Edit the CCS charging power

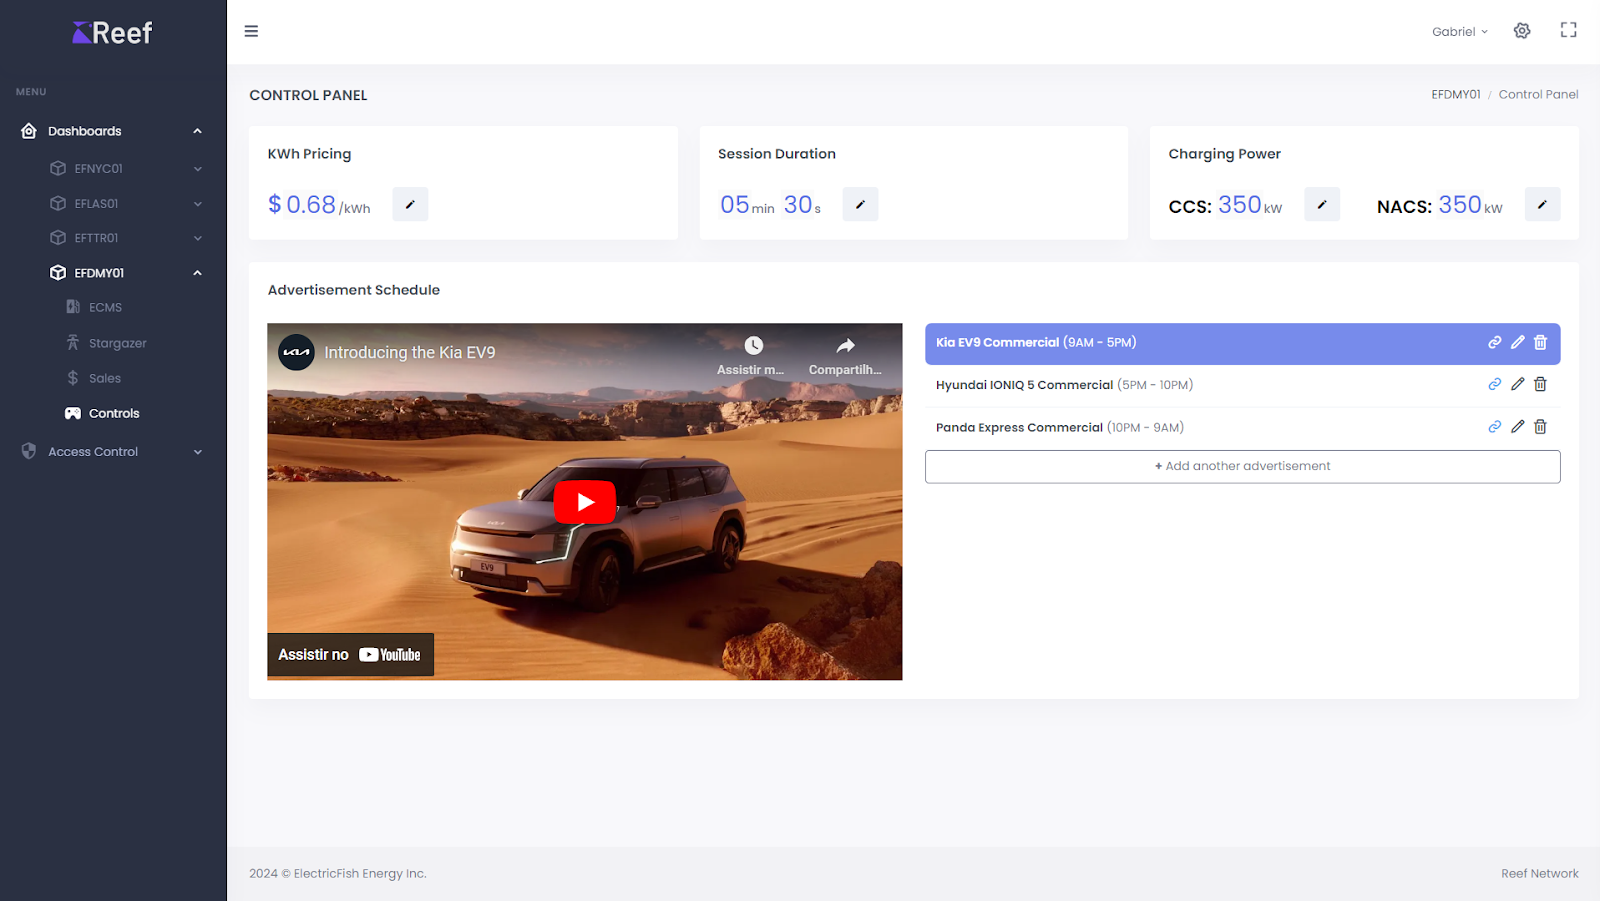click(1321, 204)
